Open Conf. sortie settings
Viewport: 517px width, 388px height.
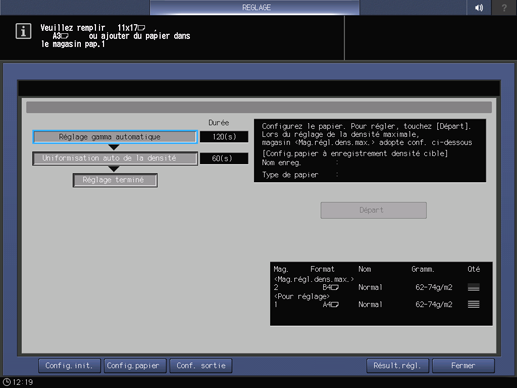[201, 366]
